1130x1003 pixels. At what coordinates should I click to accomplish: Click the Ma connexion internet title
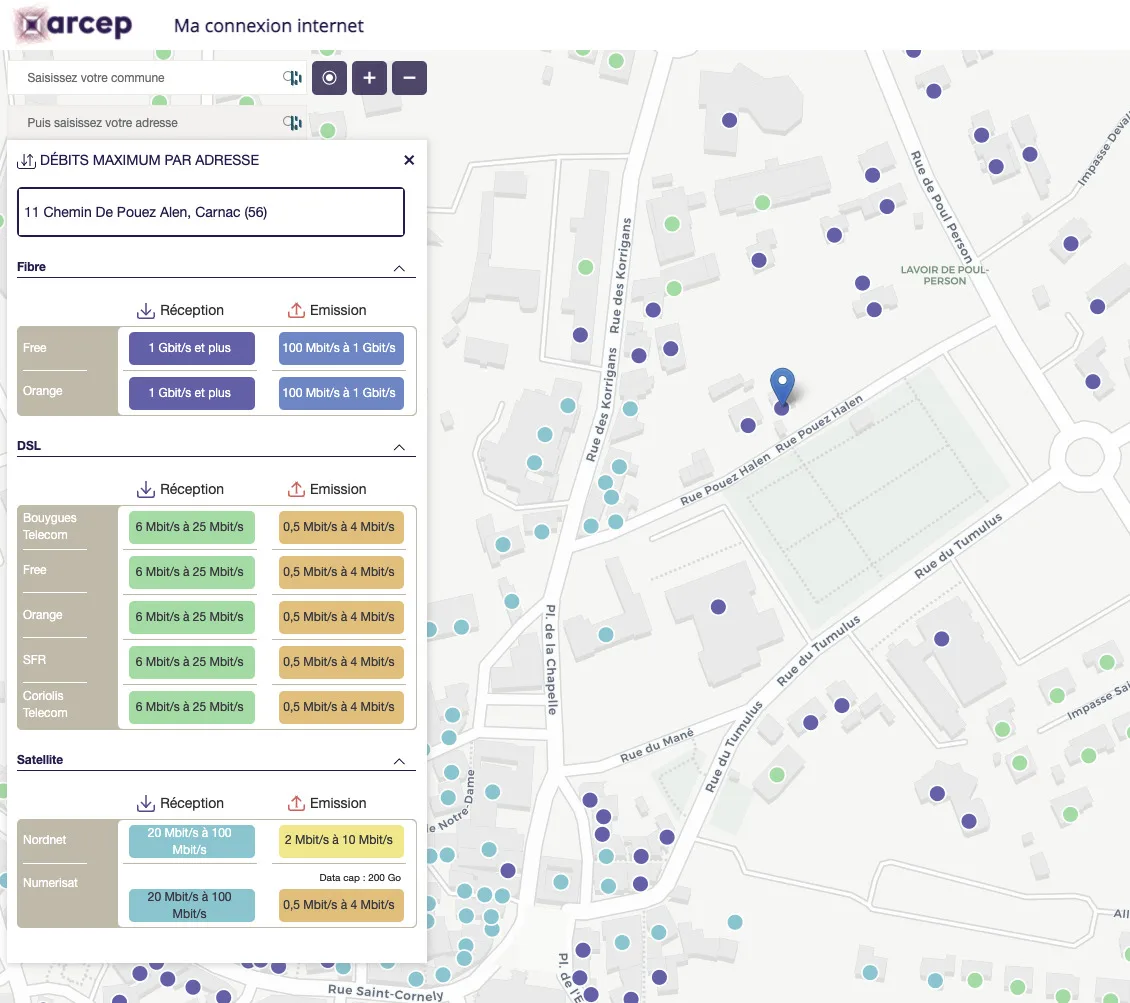tap(269, 26)
